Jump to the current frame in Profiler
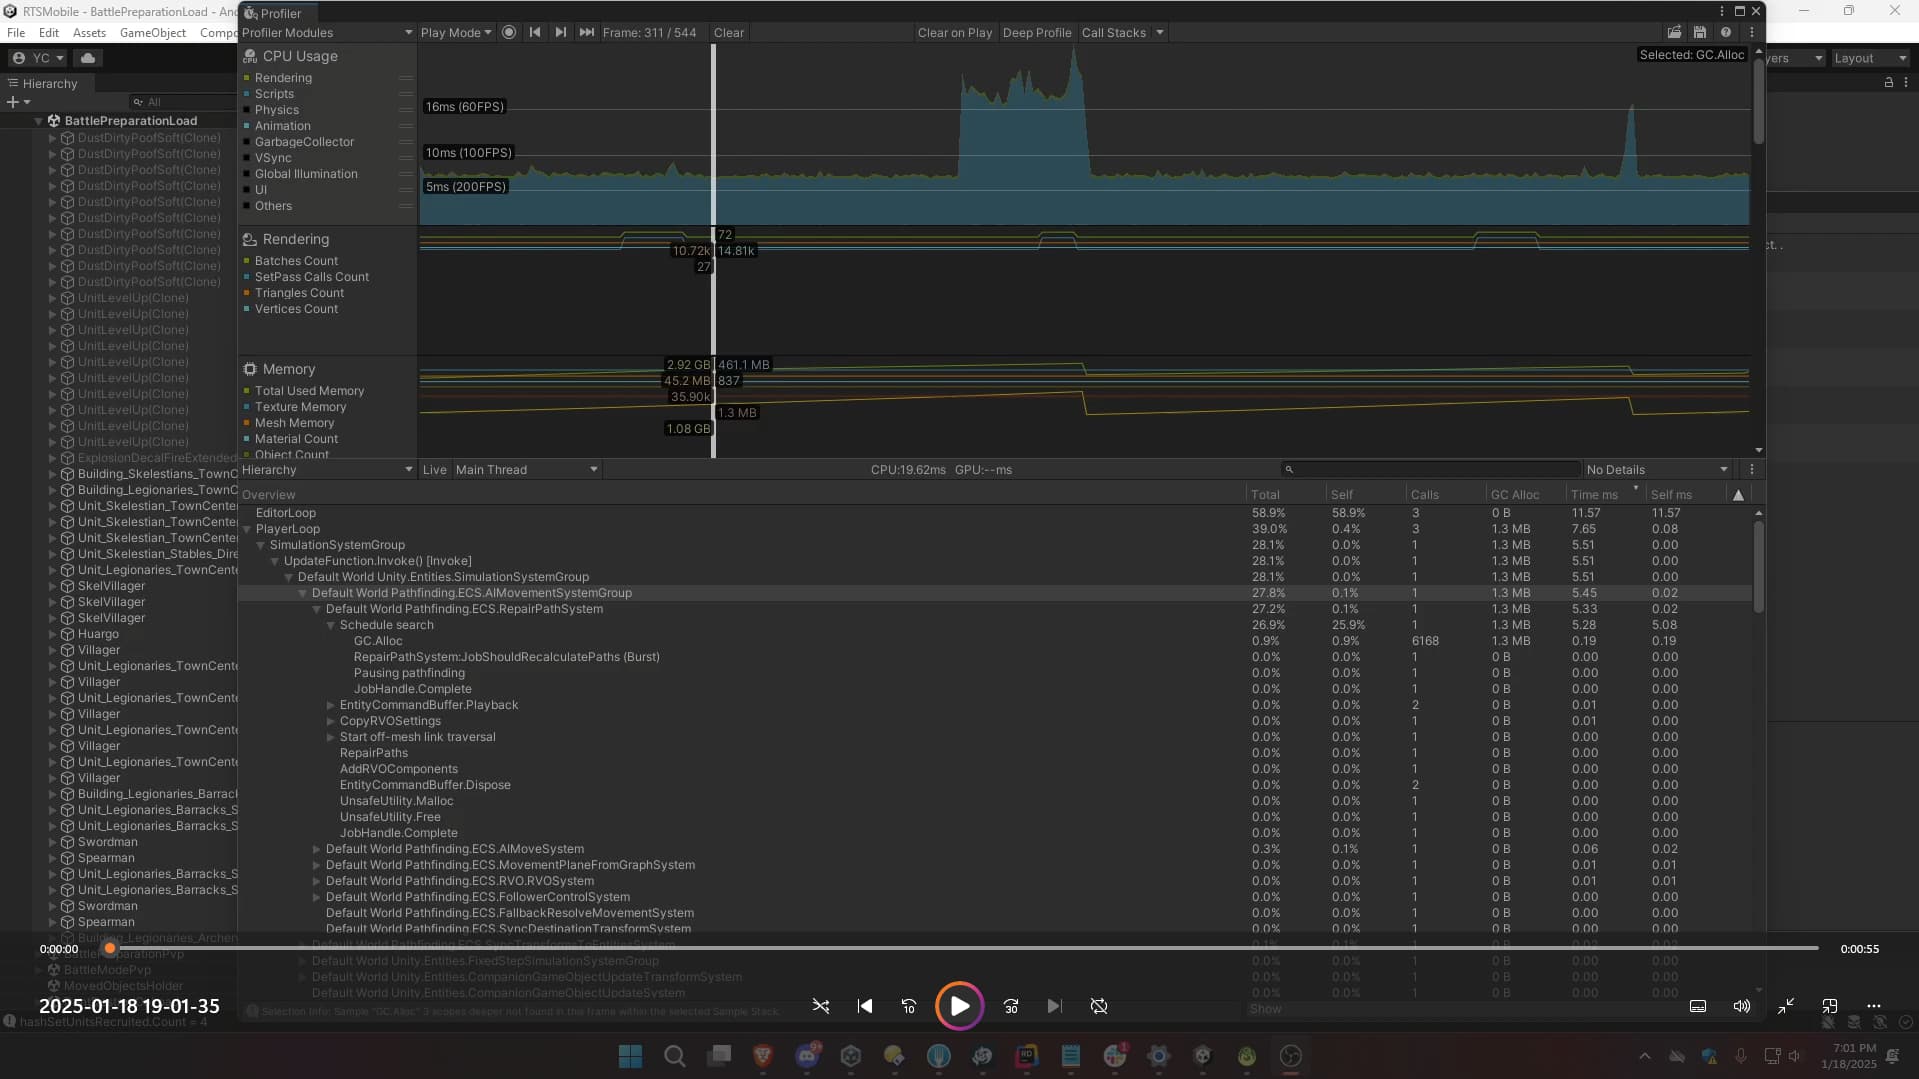This screenshot has width=1919, height=1079. point(587,32)
